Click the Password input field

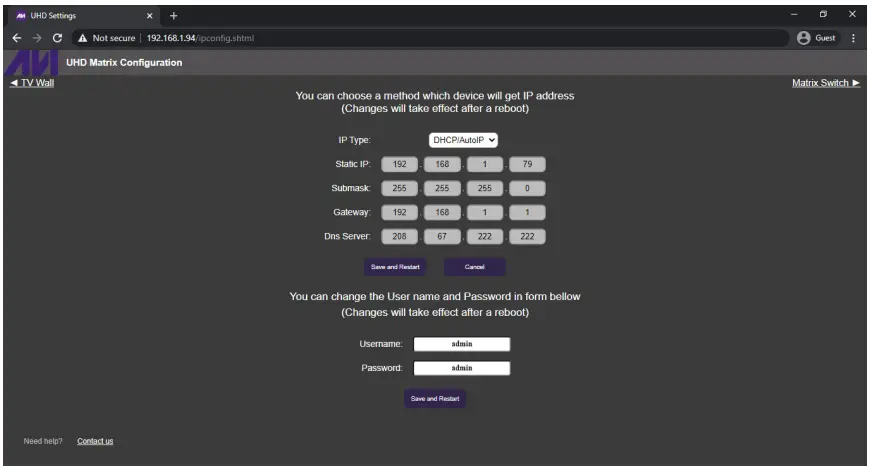(462, 368)
